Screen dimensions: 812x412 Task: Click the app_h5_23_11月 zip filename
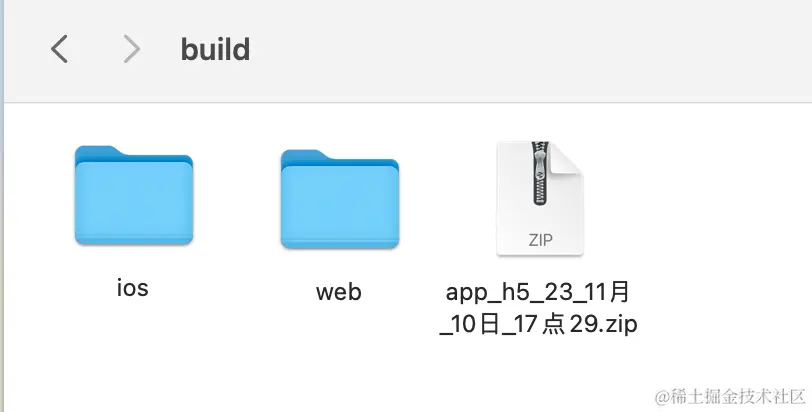(x=539, y=292)
